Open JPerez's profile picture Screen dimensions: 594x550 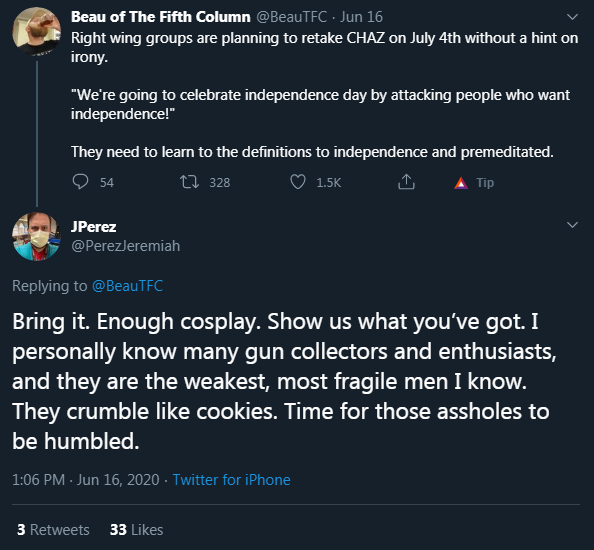click(x=36, y=236)
